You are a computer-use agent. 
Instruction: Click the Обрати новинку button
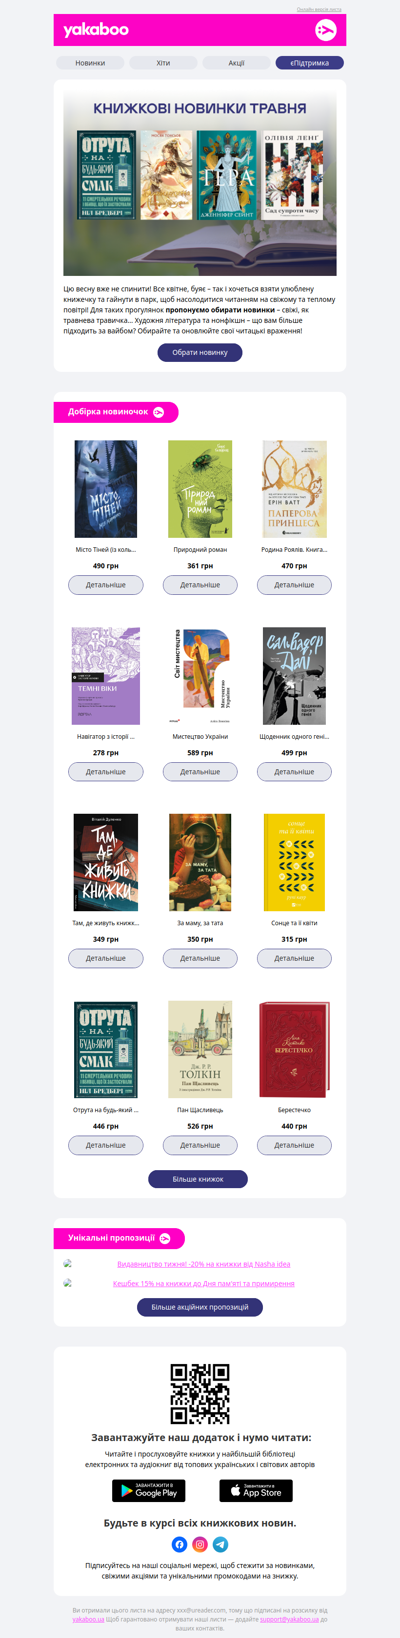click(x=200, y=352)
